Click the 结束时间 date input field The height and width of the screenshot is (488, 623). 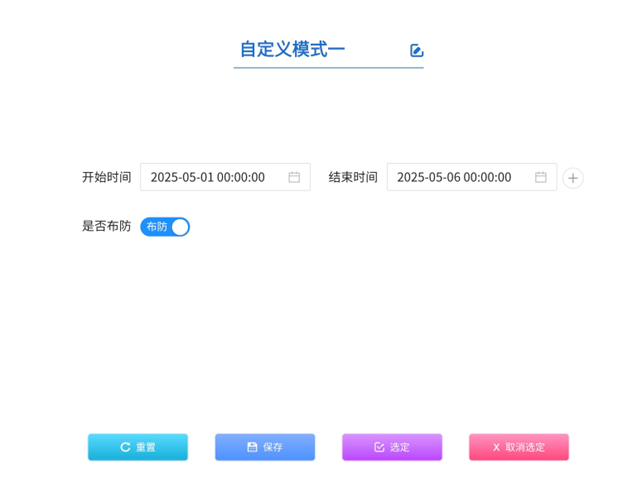[x=472, y=177]
